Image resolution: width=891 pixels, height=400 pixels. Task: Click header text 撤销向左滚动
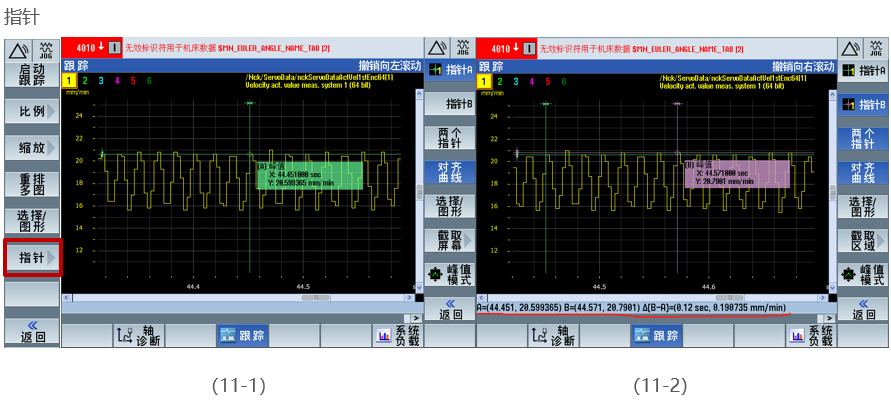390,65
